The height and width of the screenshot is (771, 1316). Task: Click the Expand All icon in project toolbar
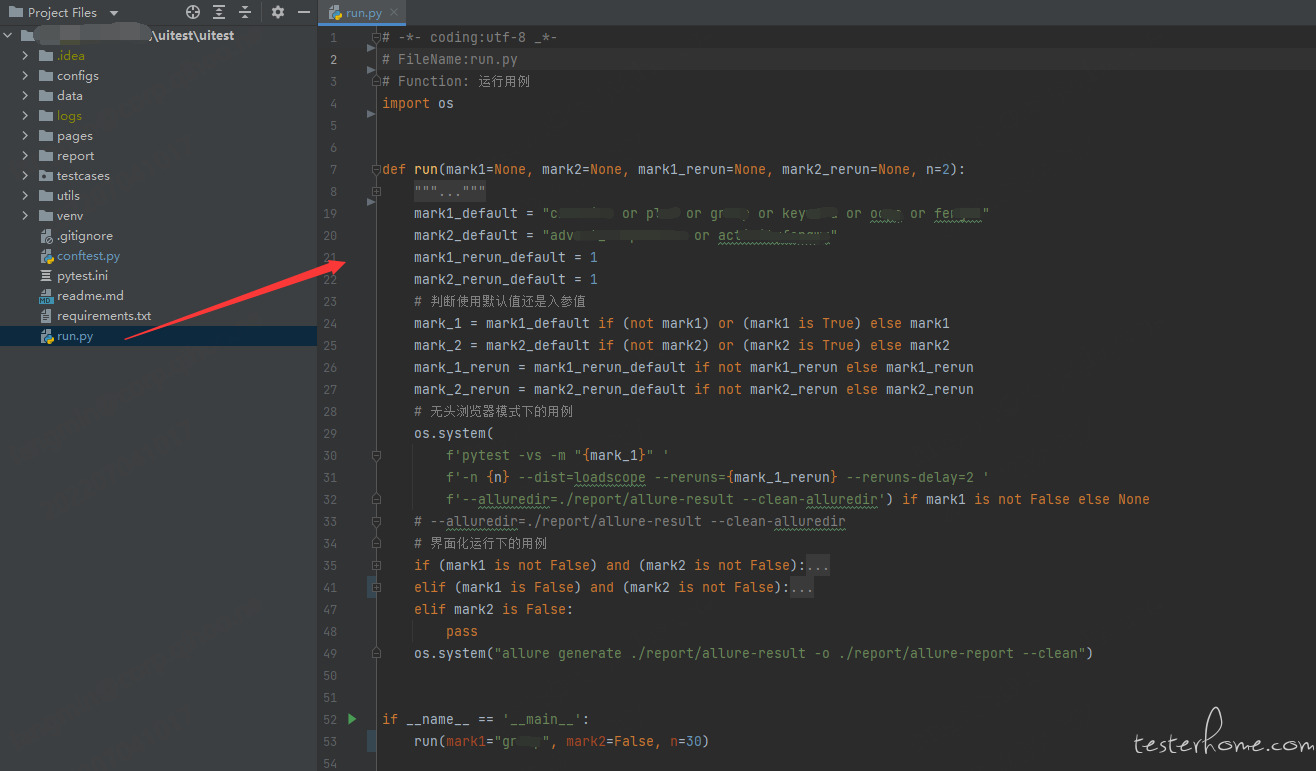coord(219,12)
